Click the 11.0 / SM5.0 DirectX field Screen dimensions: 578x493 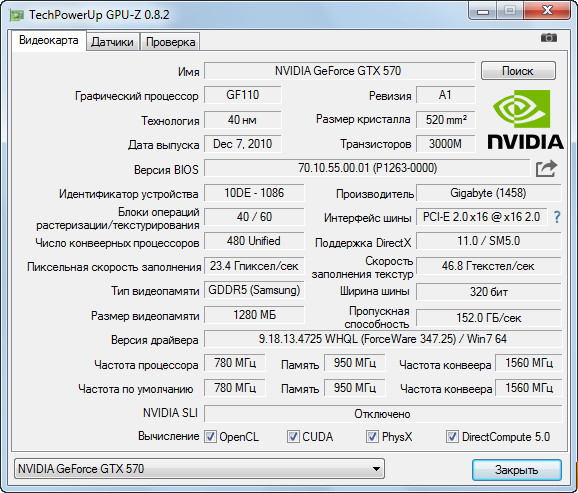pyautogui.click(x=488, y=241)
